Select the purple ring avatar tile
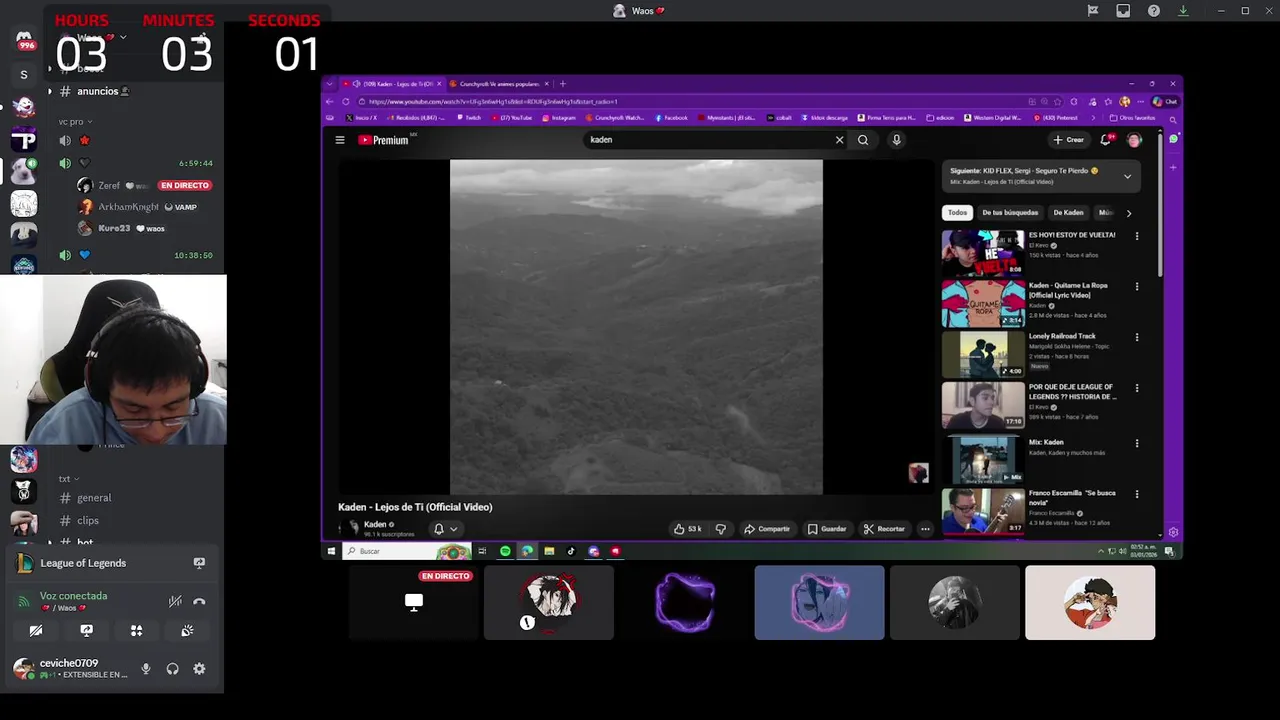 684,603
